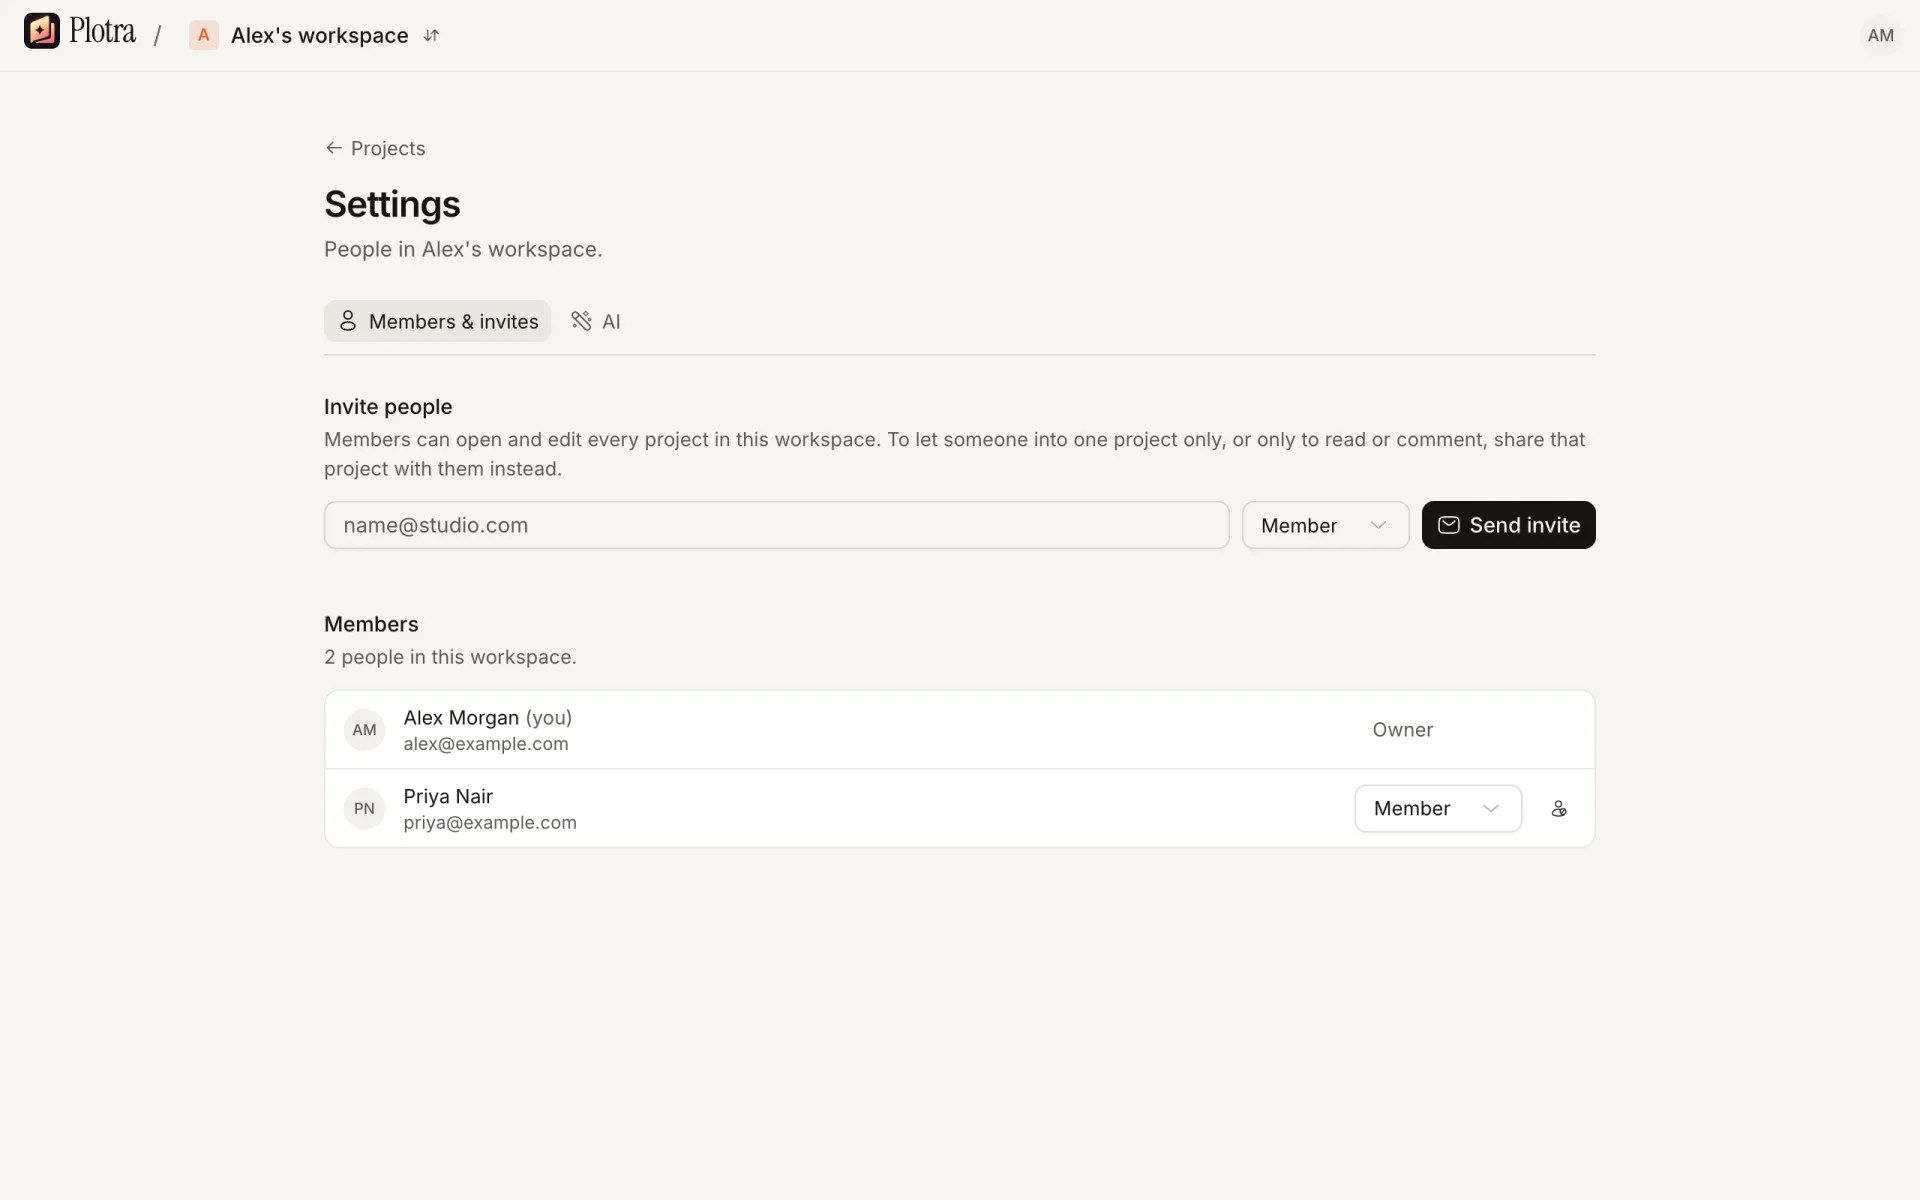Change Priya Nair's role dropdown
This screenshot has height=1200, width=1920.
click(x=1437, y=808)
